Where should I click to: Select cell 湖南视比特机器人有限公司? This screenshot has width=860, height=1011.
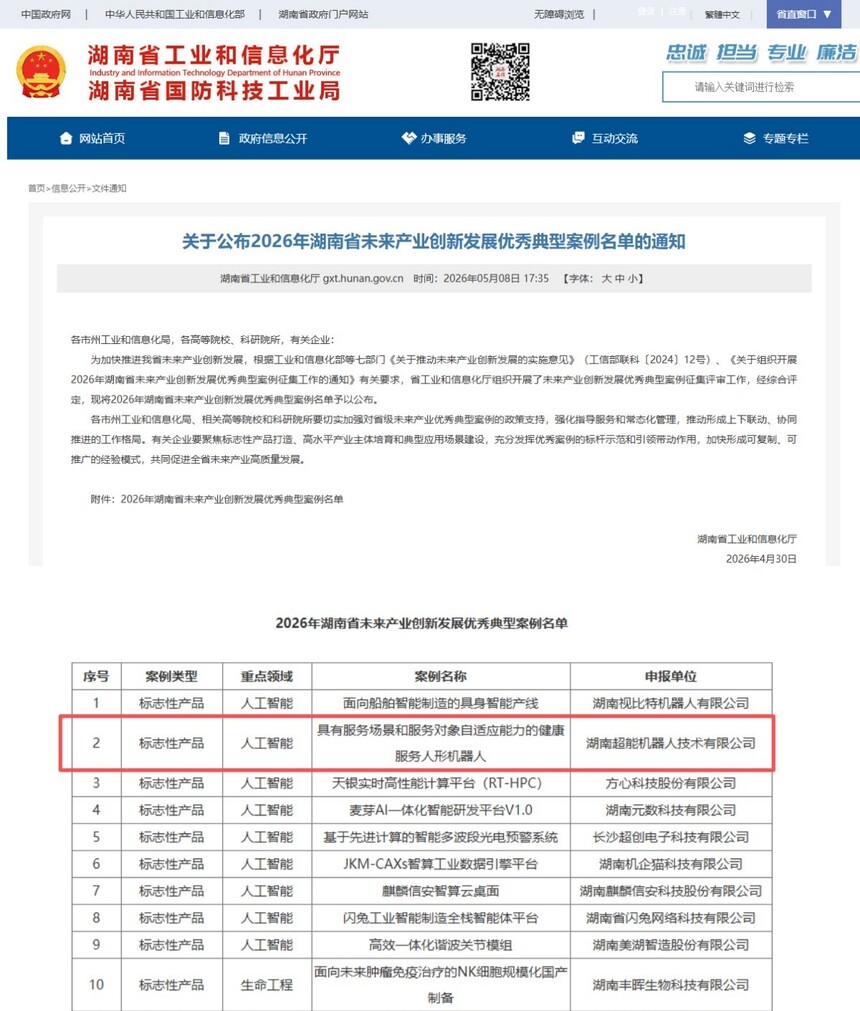[670, 703]
